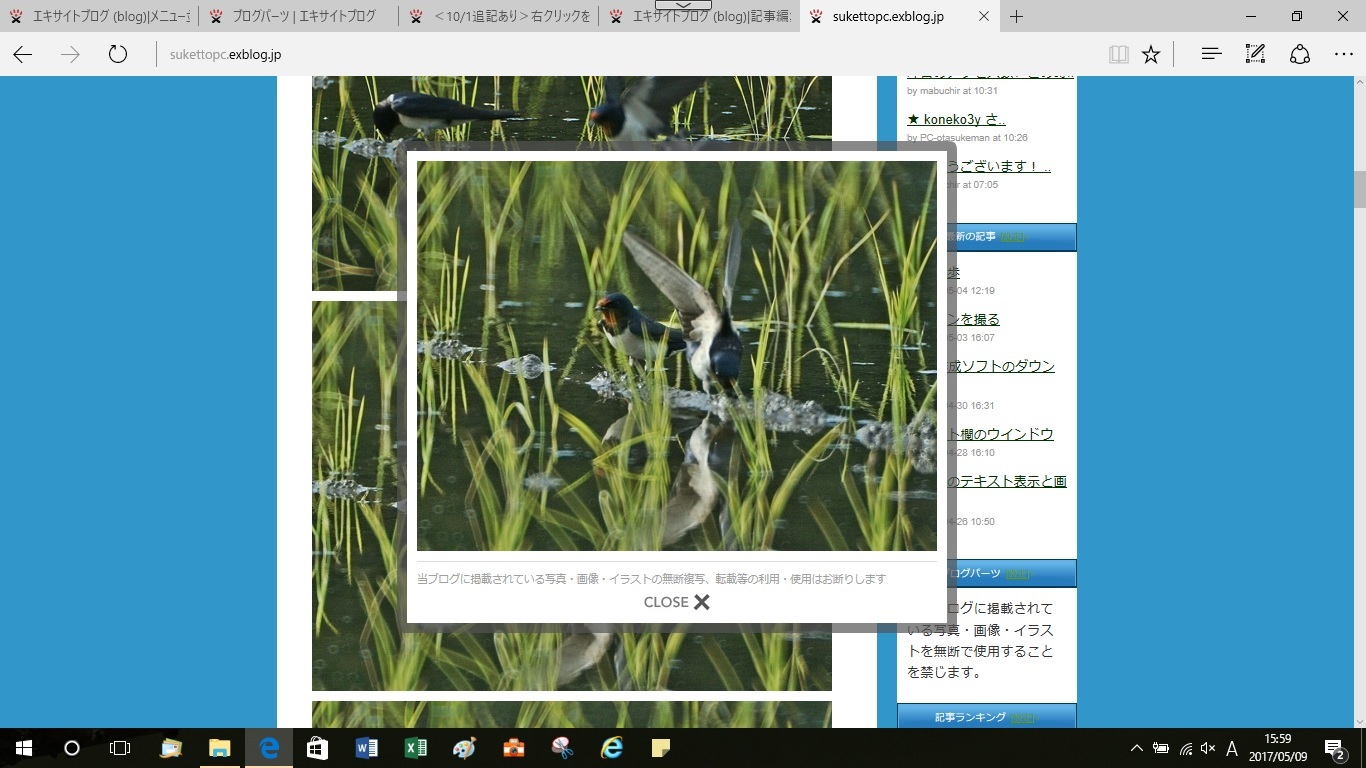Switch to the ブログパーツ | エキサイトブログ tab

point(299,16)
